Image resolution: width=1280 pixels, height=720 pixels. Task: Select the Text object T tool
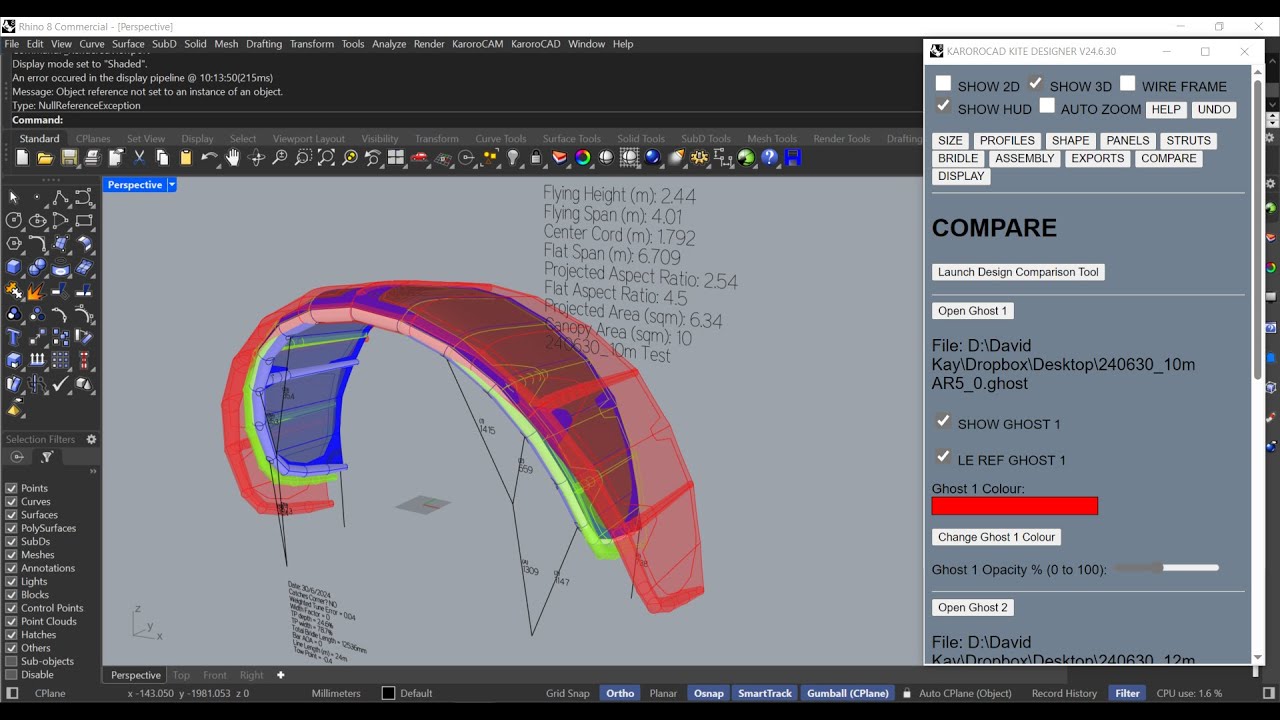coord(14,337)
